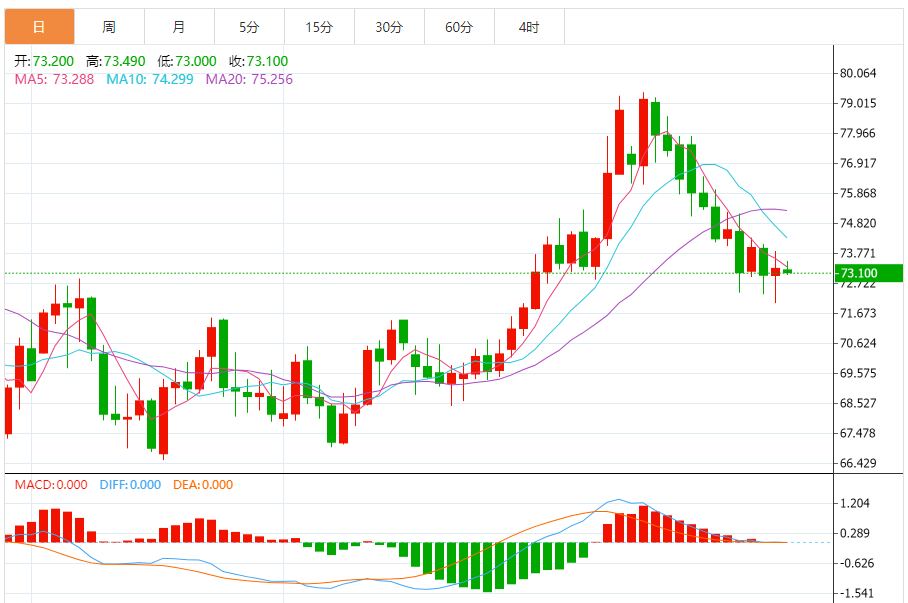Click the 68.527 price axis label
The height and width of the screenshot is (603, 908).
click(x=858, y=403)
